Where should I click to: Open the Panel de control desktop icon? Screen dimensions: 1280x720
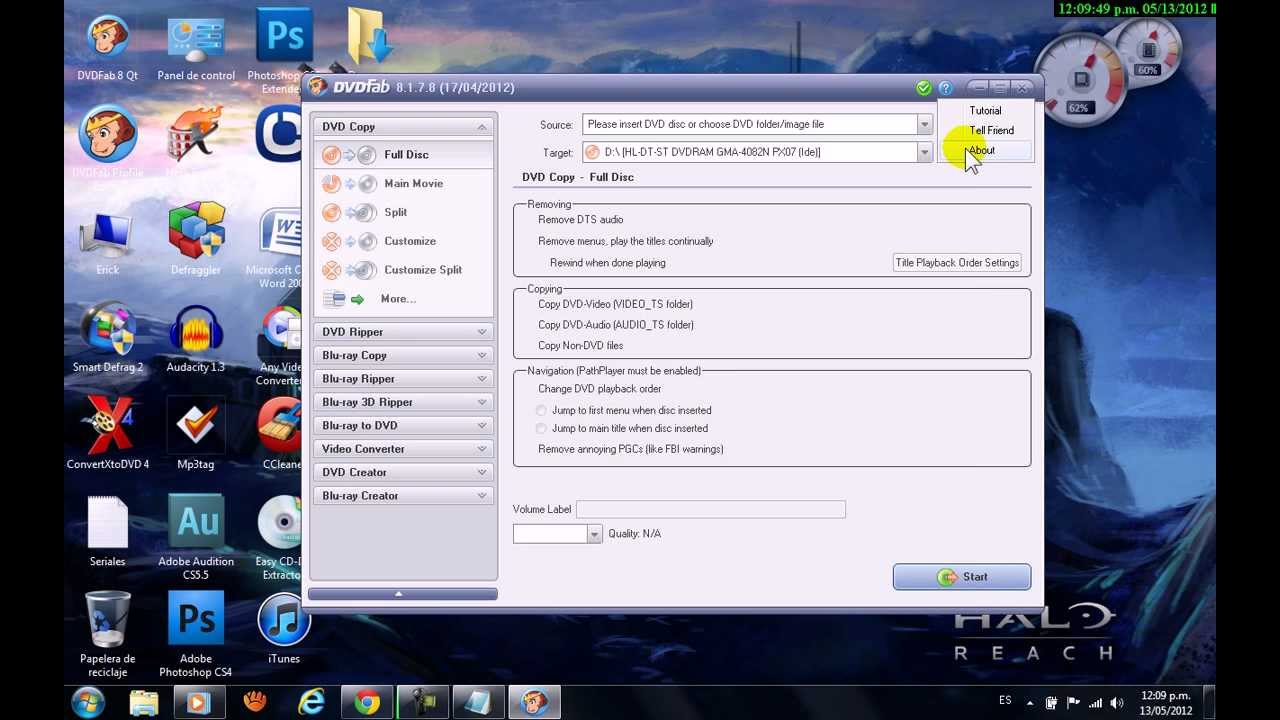[x=196, y=47]
